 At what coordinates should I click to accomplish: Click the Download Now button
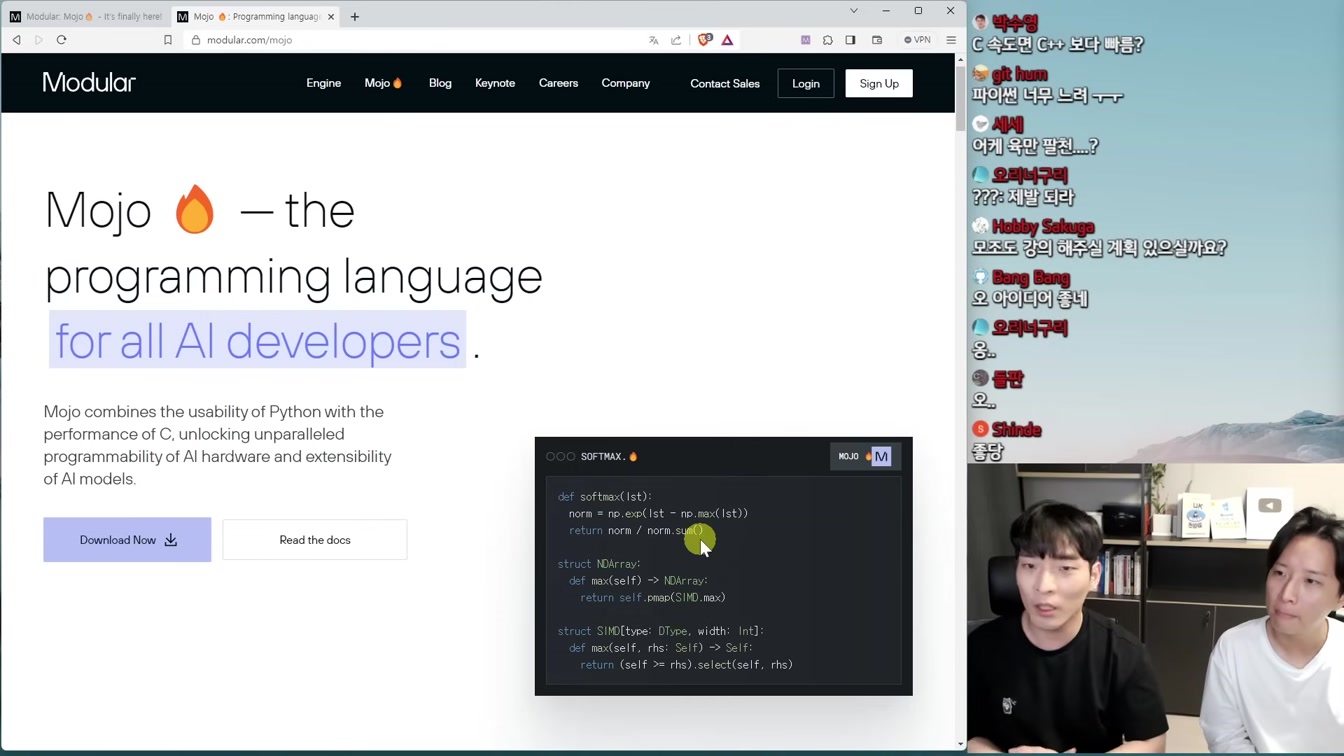127,540
